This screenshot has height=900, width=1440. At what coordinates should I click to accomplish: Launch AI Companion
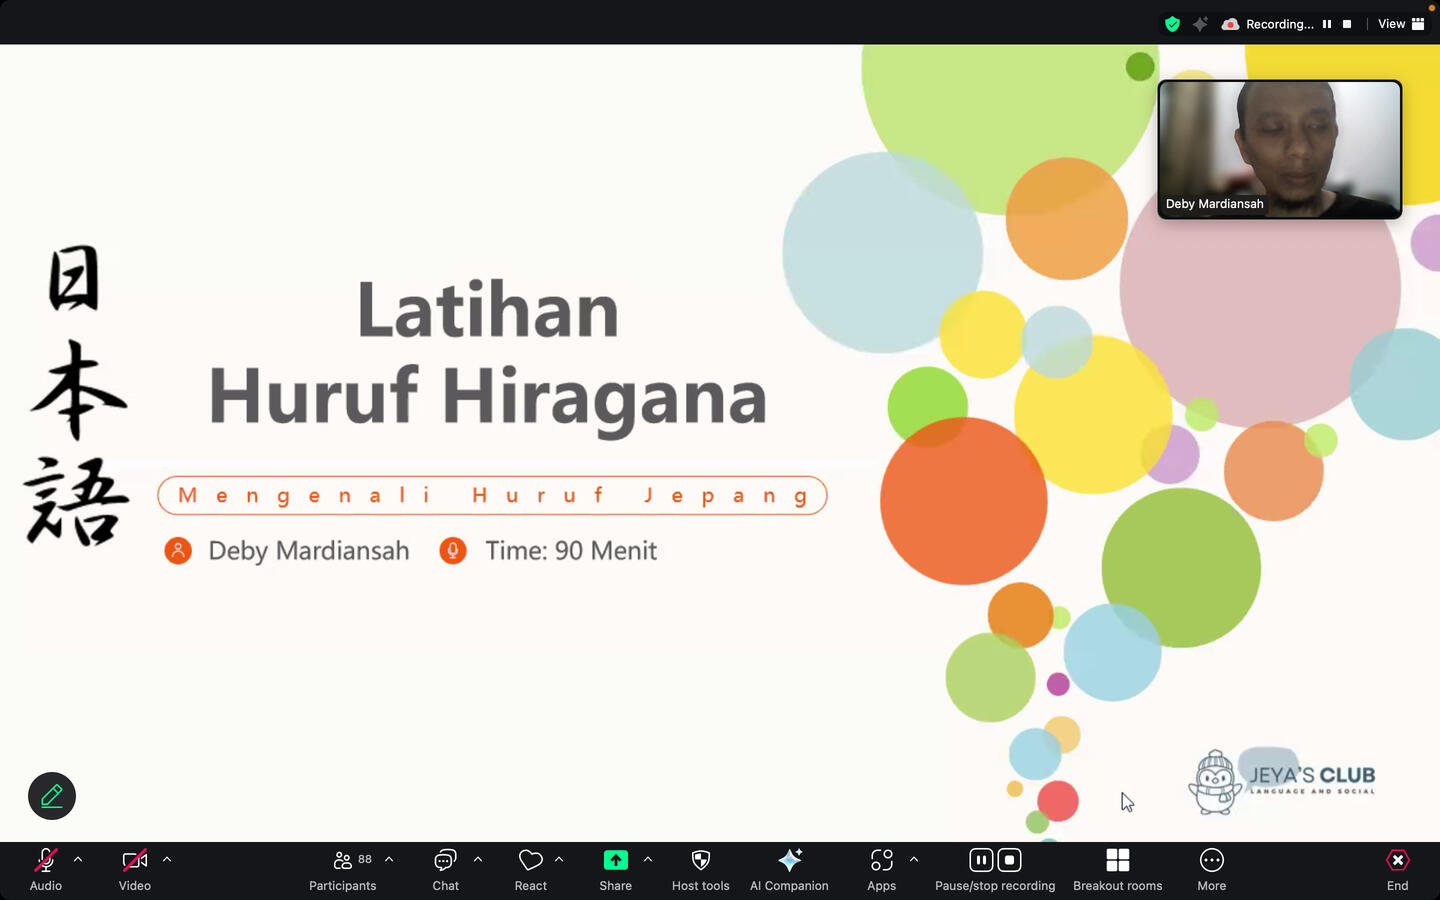click(x=789, y=869)
